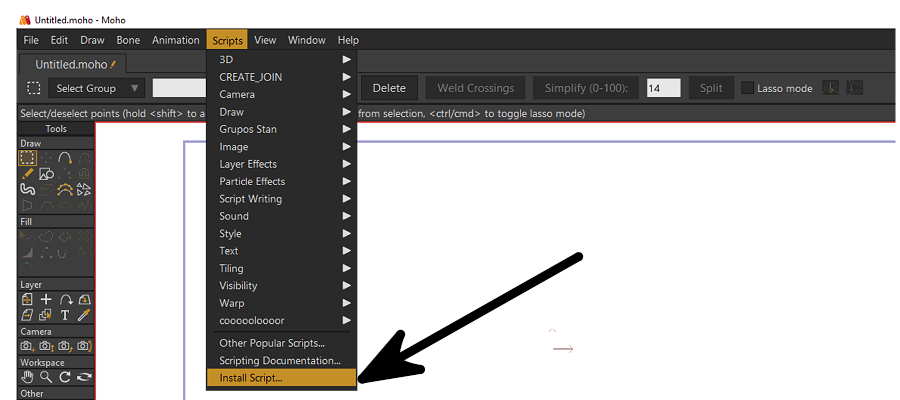Enable the Lasso mode checkbox
This screenshot has height=400, width=900.
[x=747, y=88]
